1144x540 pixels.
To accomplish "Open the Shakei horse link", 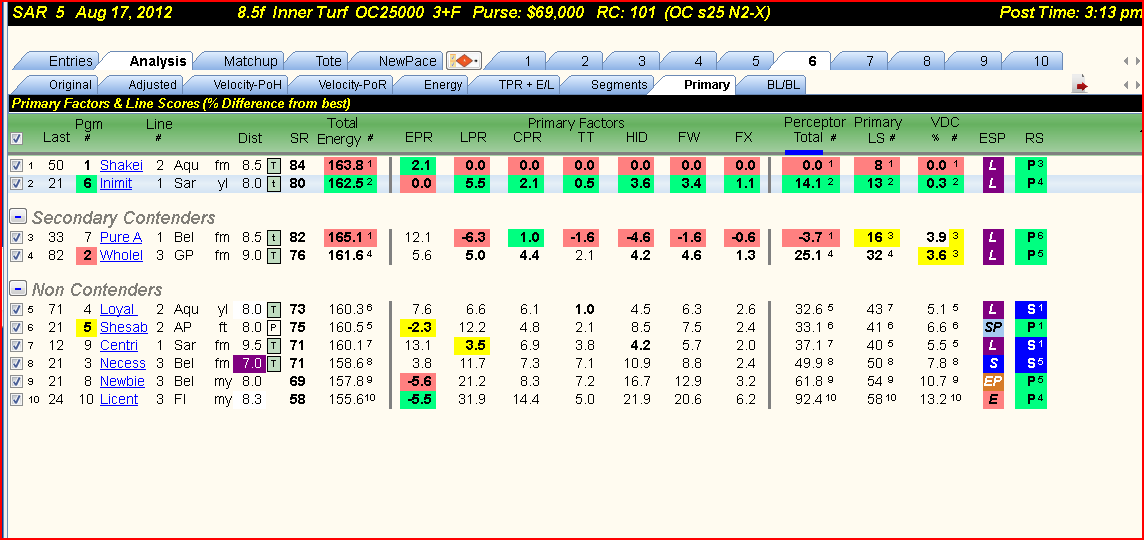I will 121,166.
